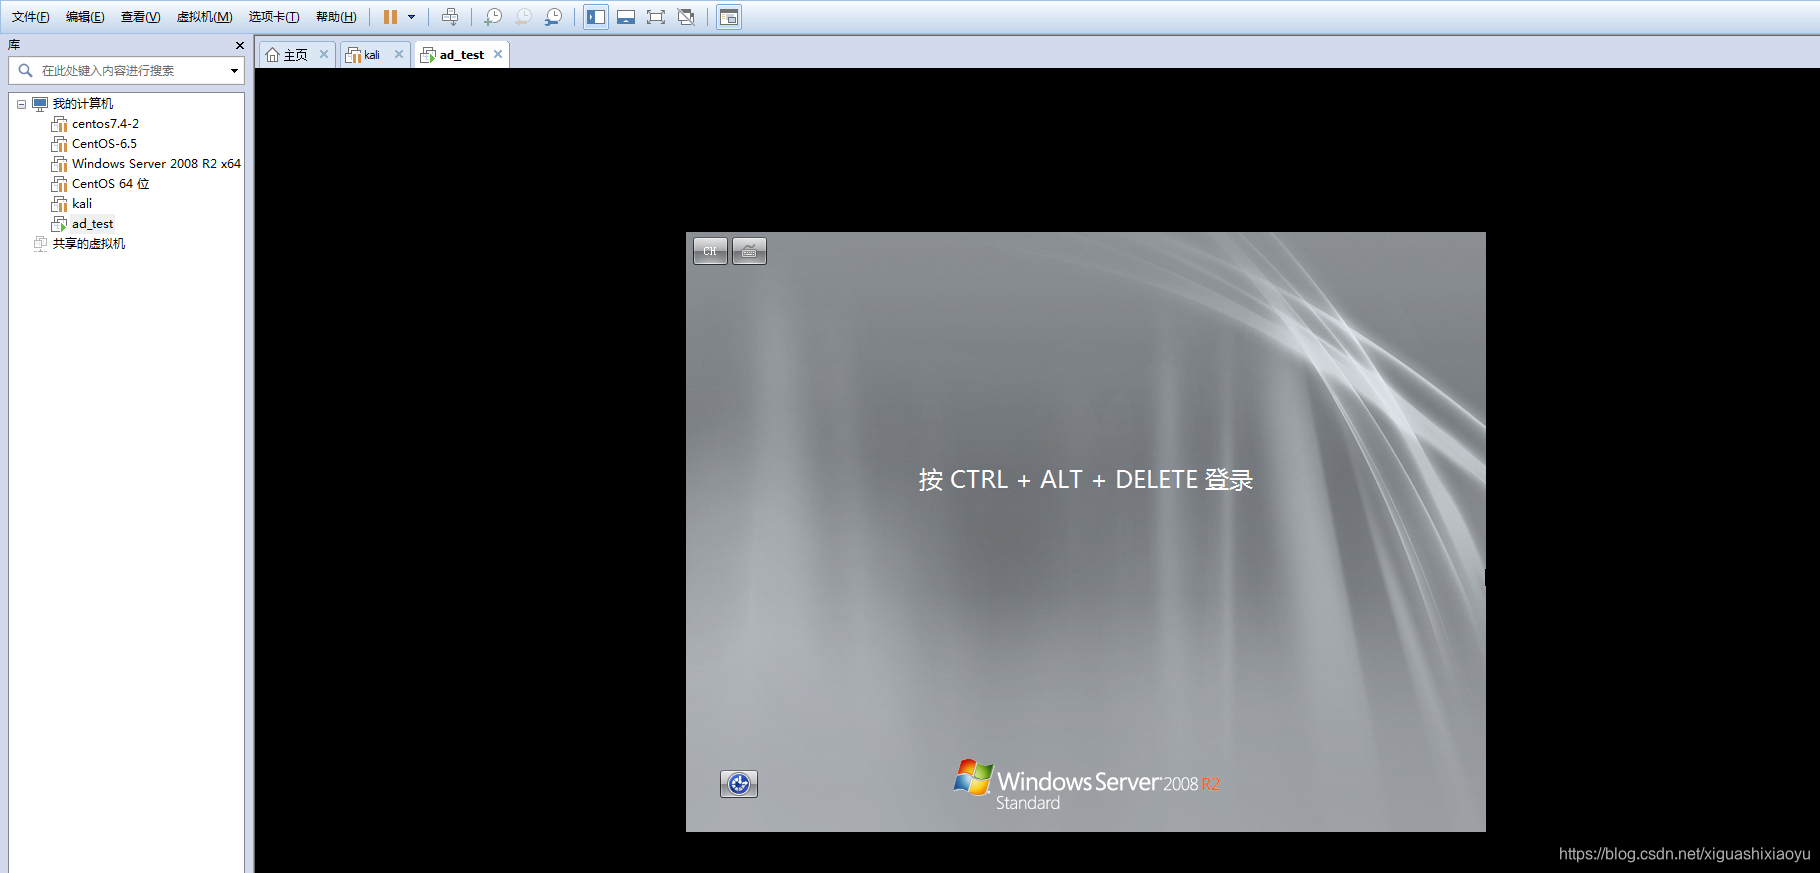Viewport: 1820px width, 873px height.
Task: Open Ease of Access button on login screen
Action: [x=739, y=784]
